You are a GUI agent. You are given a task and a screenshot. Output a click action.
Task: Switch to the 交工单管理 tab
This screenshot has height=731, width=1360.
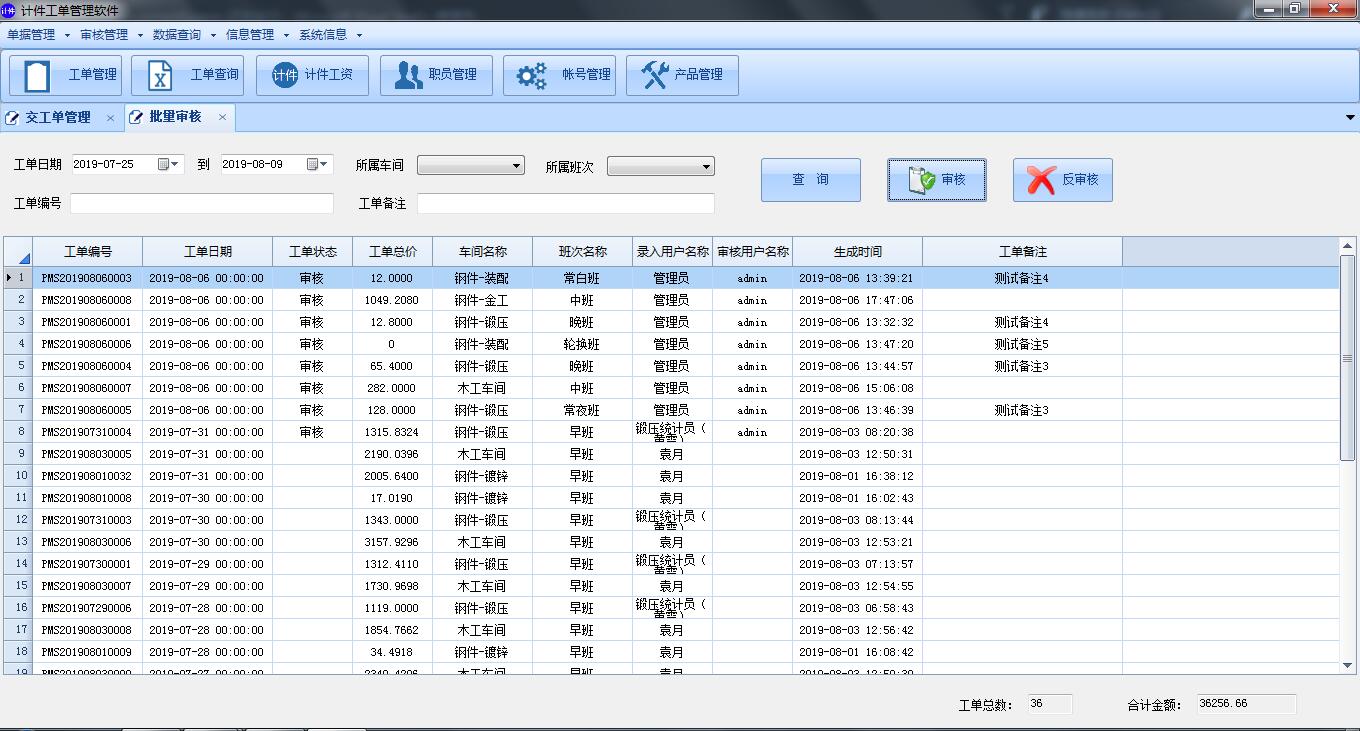(x=57, y=118)
